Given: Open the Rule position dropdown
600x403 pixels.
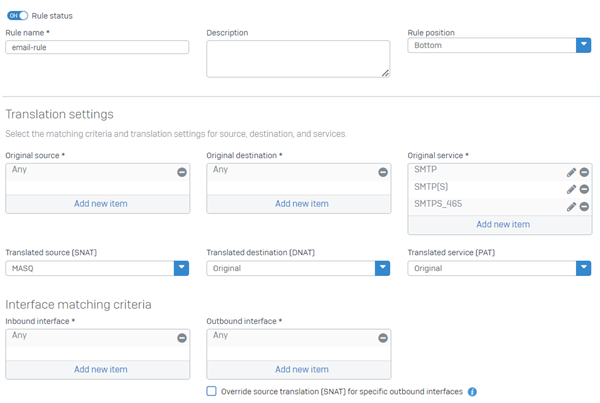Looking at the screenshot, I should coord(583,45).
